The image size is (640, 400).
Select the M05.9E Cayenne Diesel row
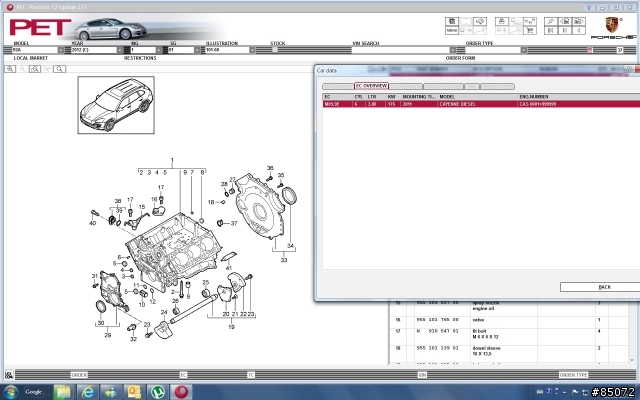coord(481,104)
